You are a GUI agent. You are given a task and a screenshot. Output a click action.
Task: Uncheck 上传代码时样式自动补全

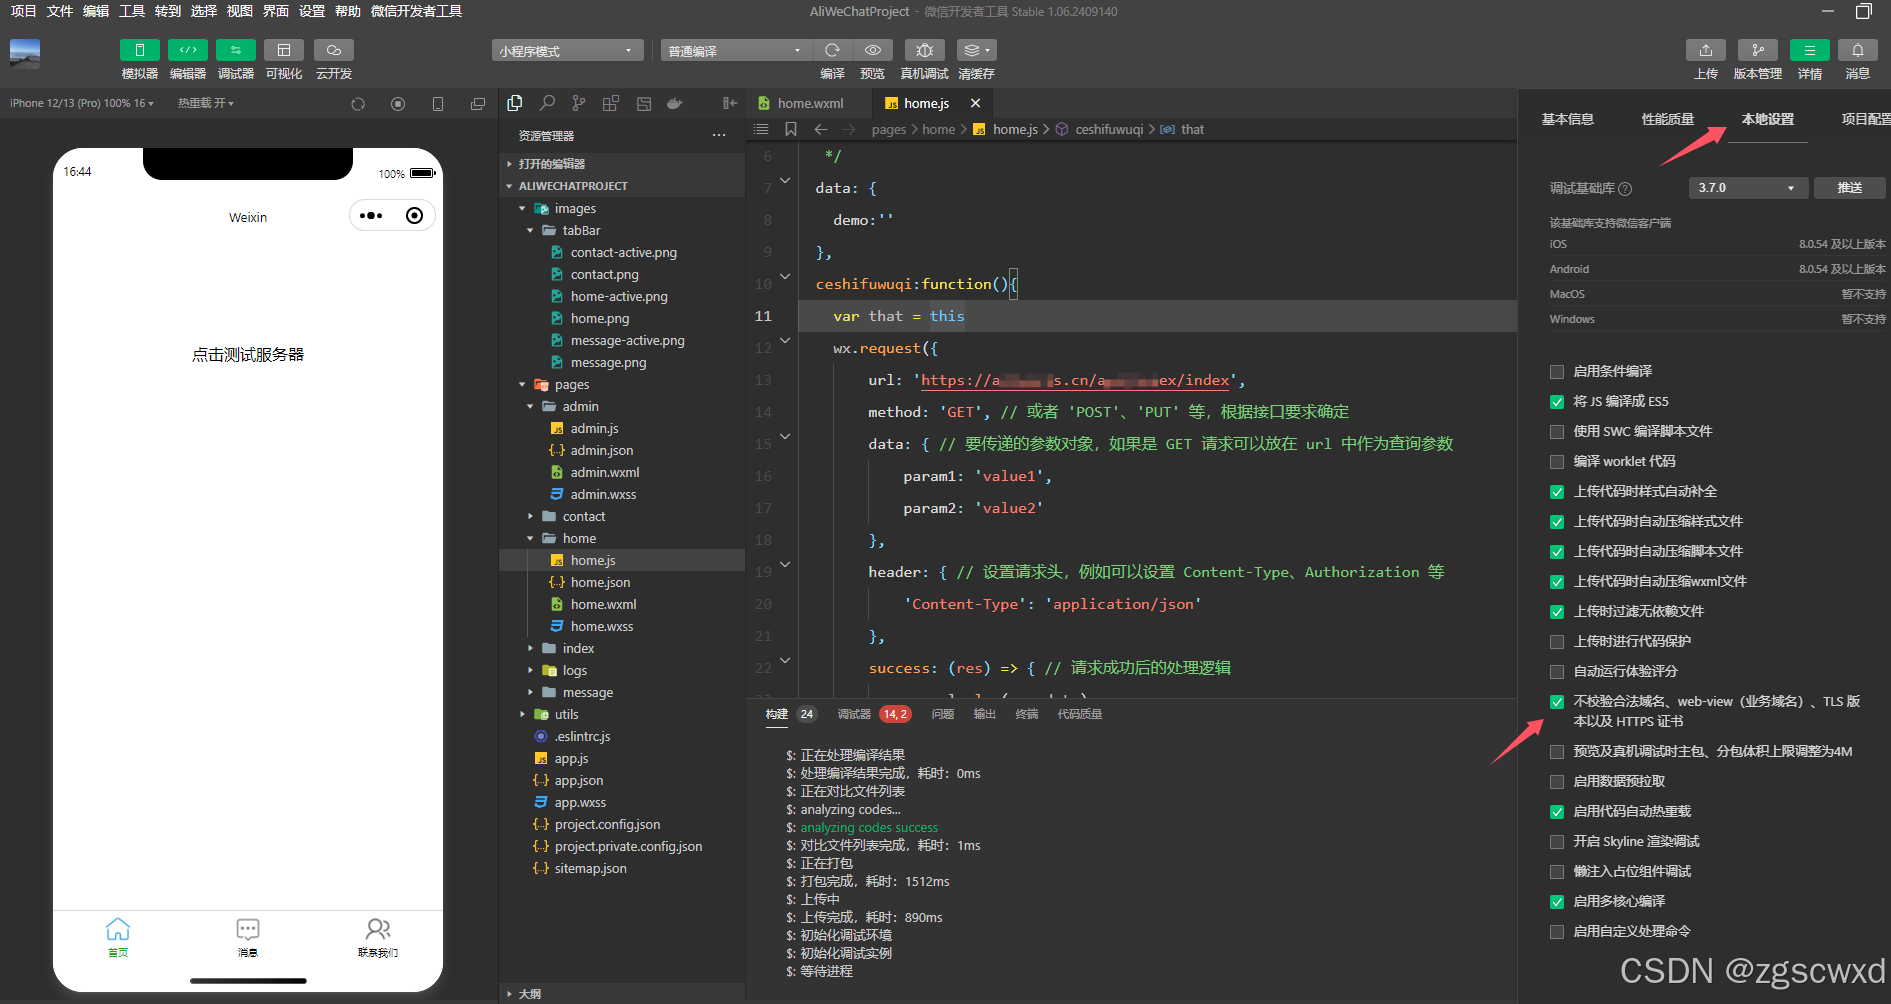(x=1557, y=492)
